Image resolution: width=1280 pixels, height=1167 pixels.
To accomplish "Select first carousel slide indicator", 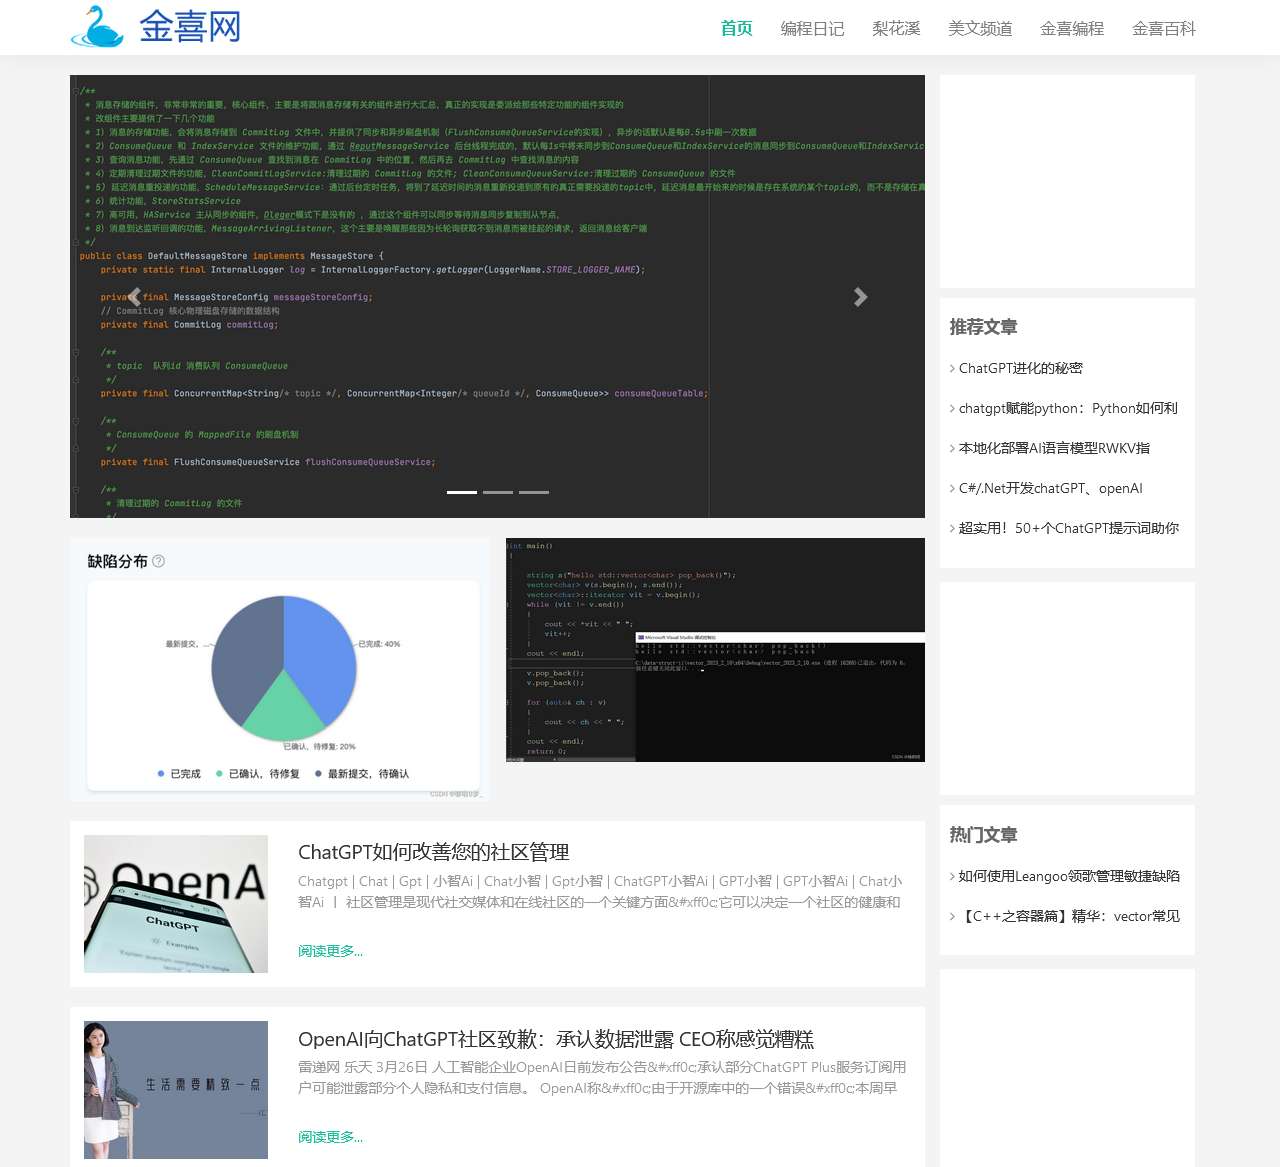I will [x=462, y=492].
